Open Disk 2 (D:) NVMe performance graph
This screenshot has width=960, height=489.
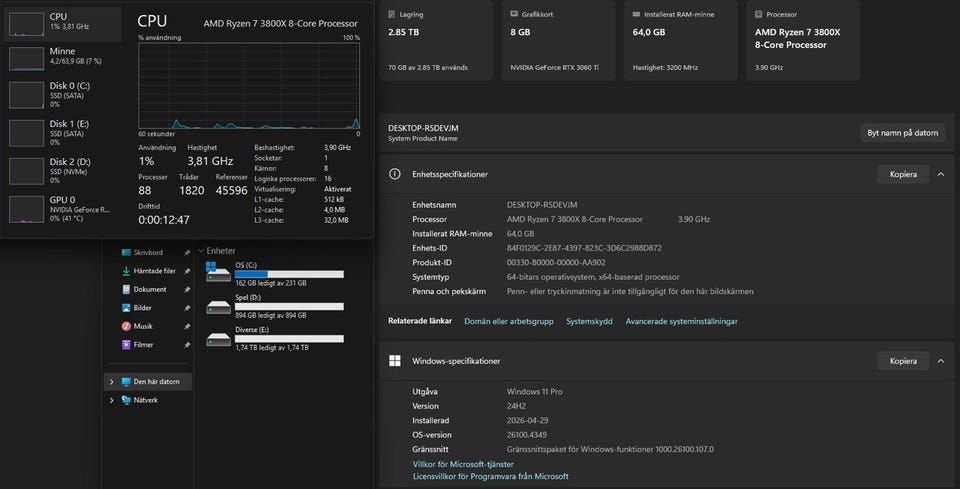tap(62, 171)
